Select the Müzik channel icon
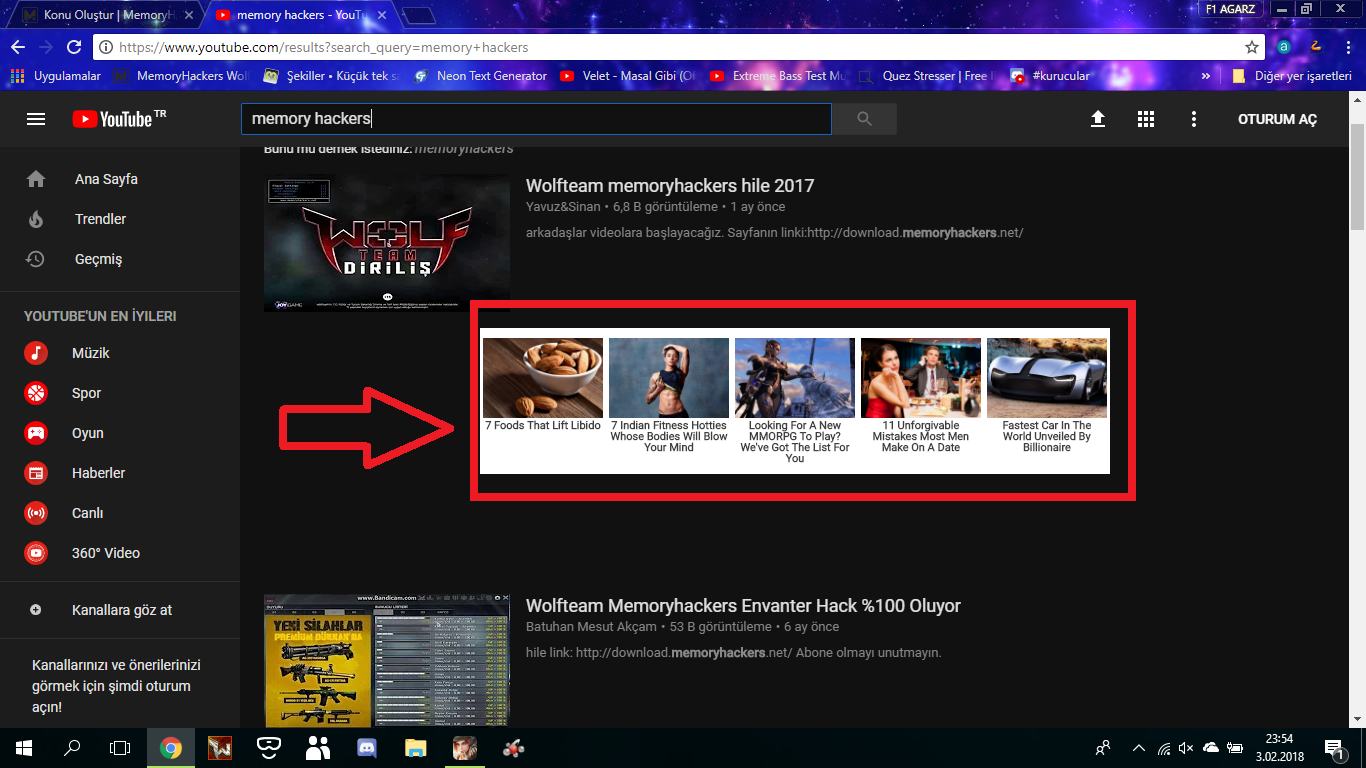Viewport: 1366px width, 768px height. 36,353
